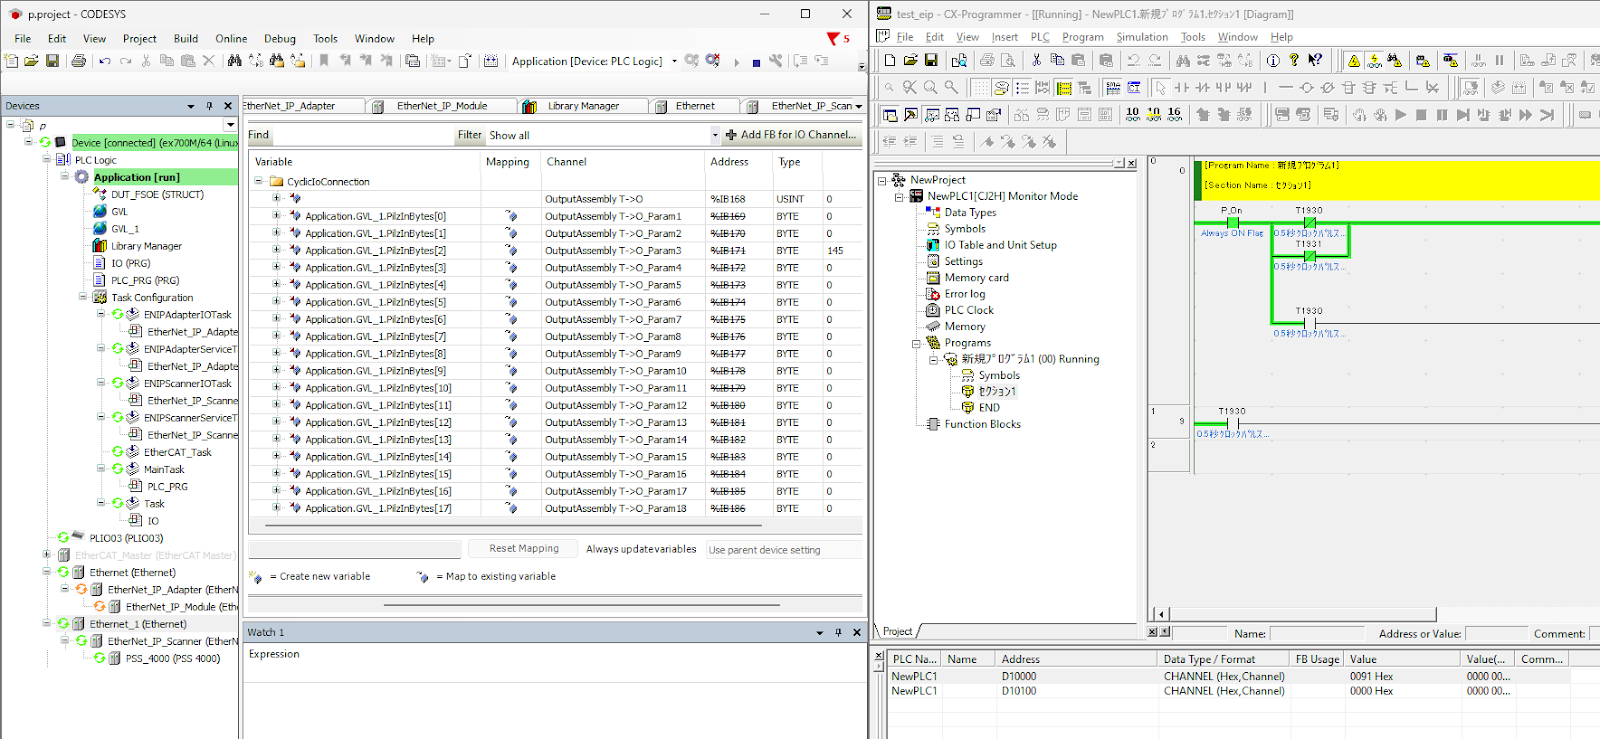Click the CODESYS Save project icon
Image resolution: width=1600 pixels, height=739 pixels.
[52, 61]
